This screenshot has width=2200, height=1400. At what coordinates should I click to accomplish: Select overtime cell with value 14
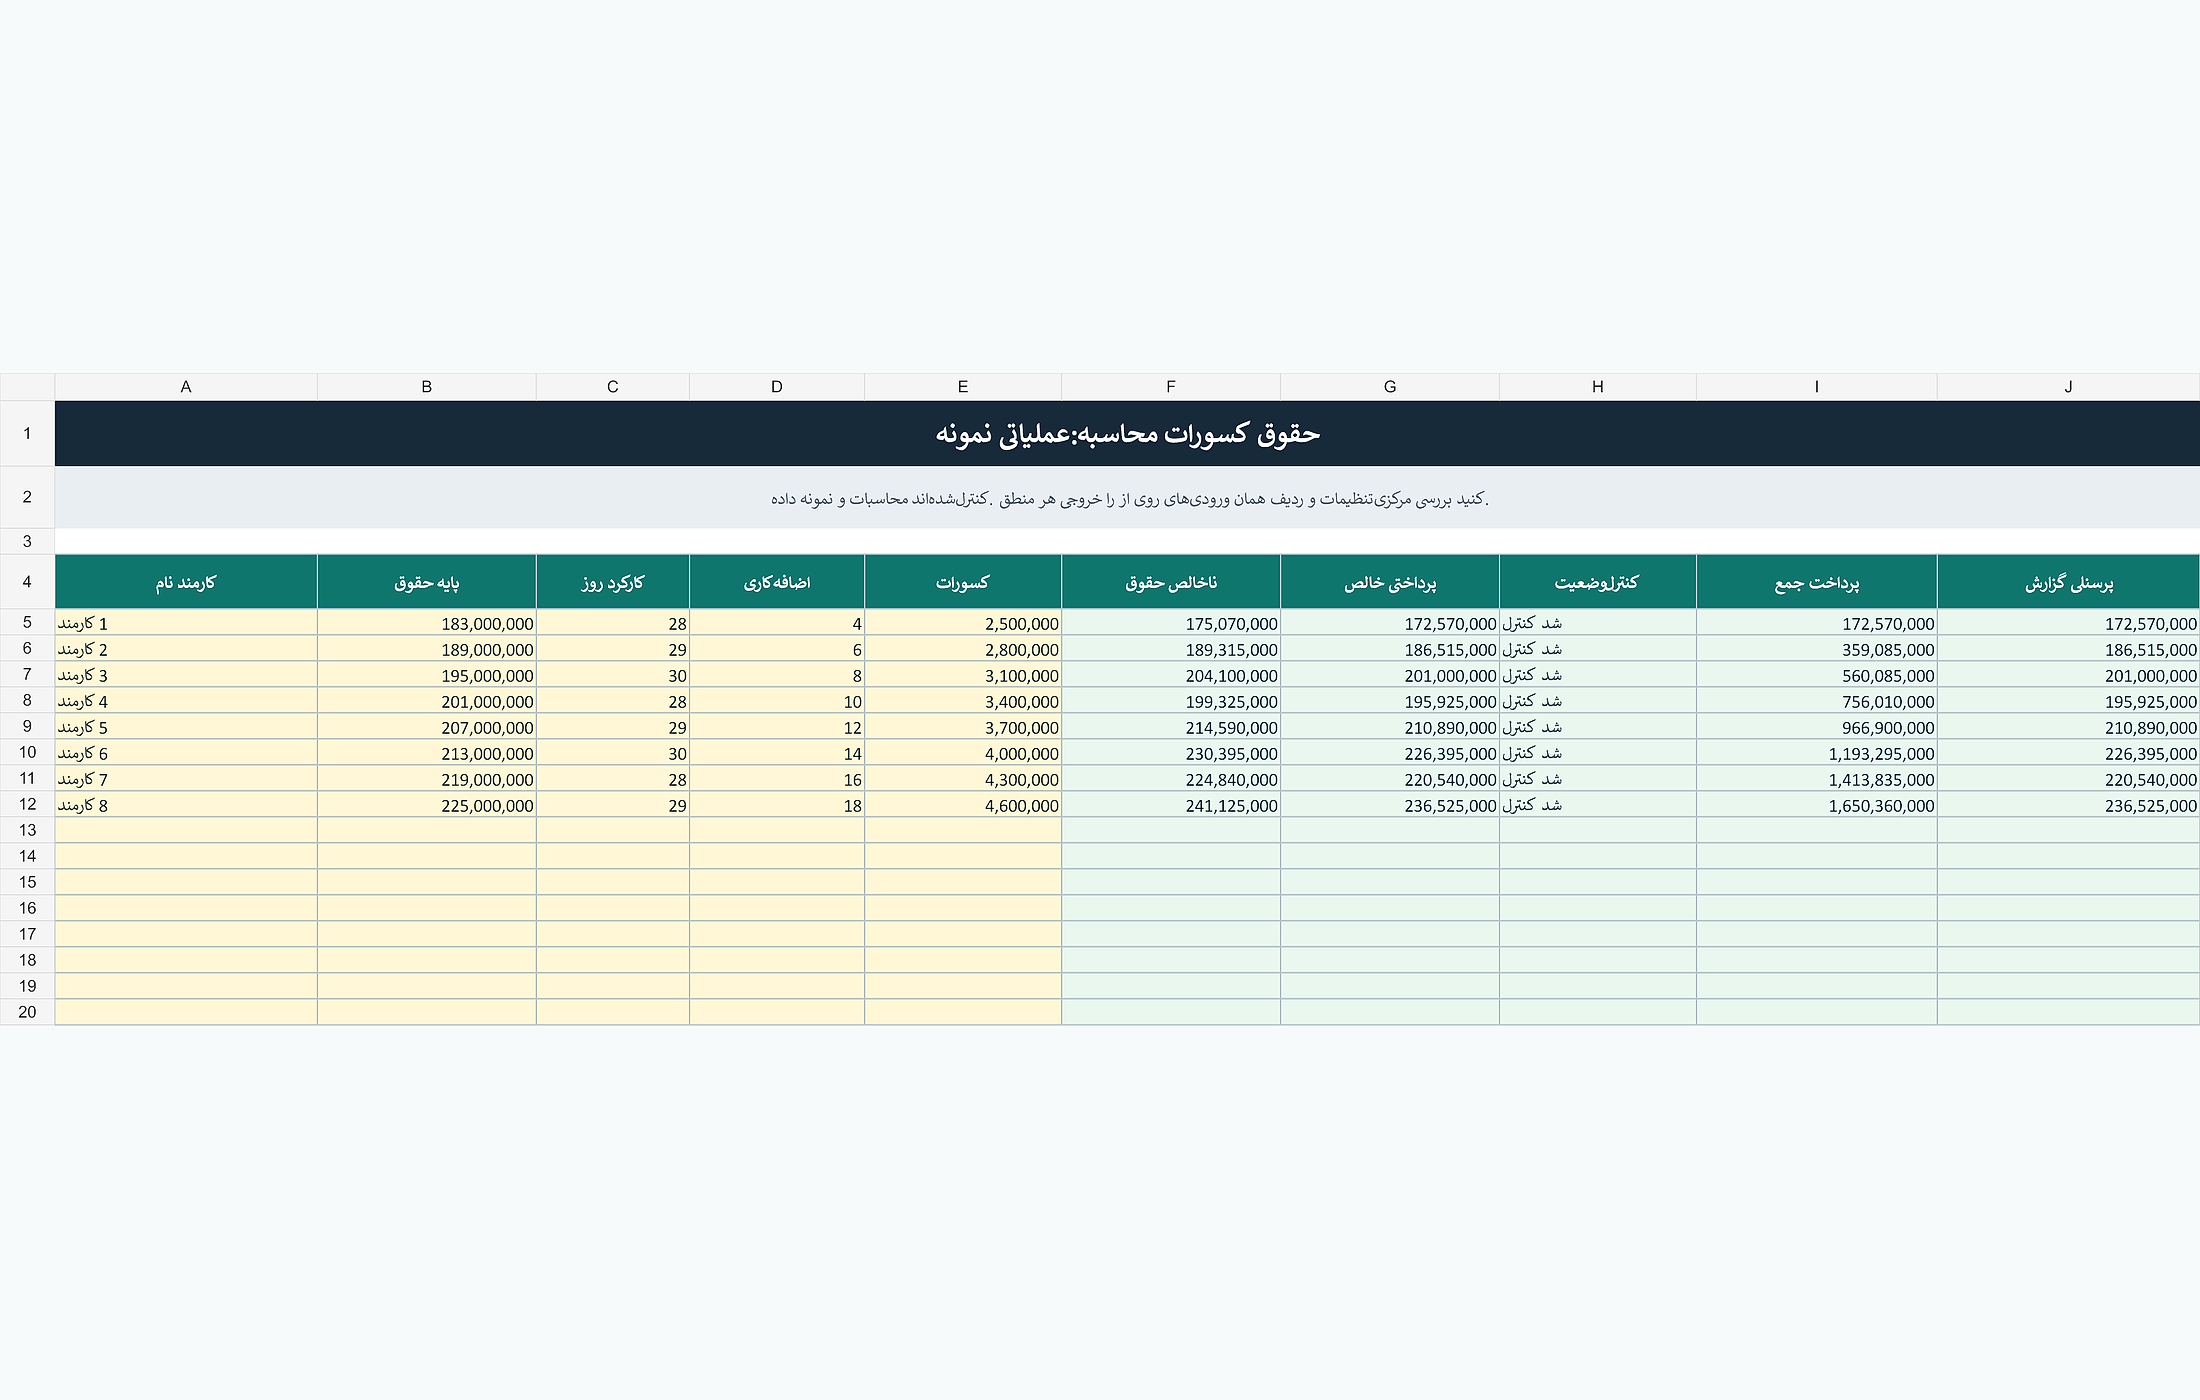click(x=777, y=753)
